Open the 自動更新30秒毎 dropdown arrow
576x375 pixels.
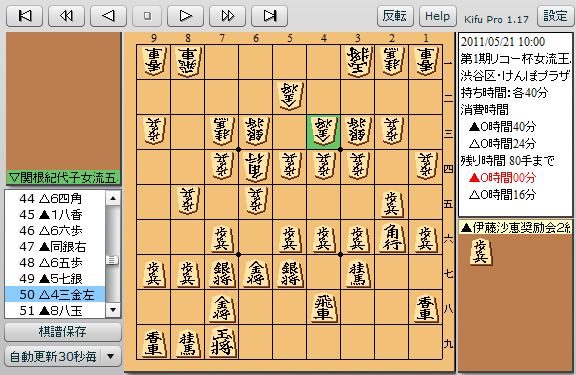110,356
